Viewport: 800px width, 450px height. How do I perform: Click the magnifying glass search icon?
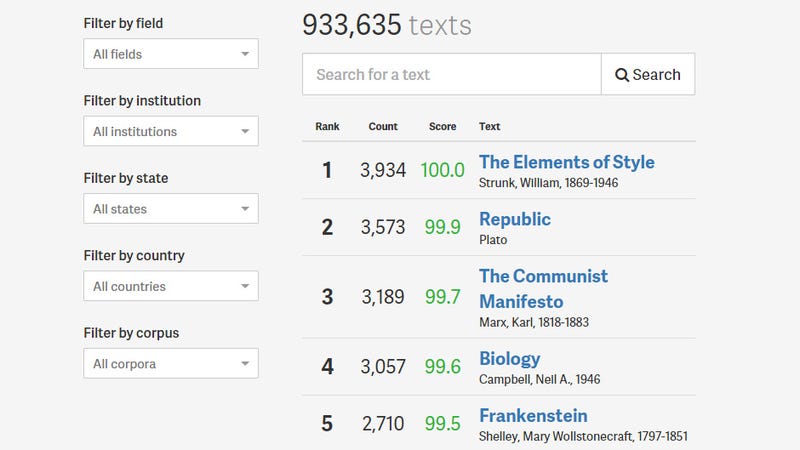(621, 75)
